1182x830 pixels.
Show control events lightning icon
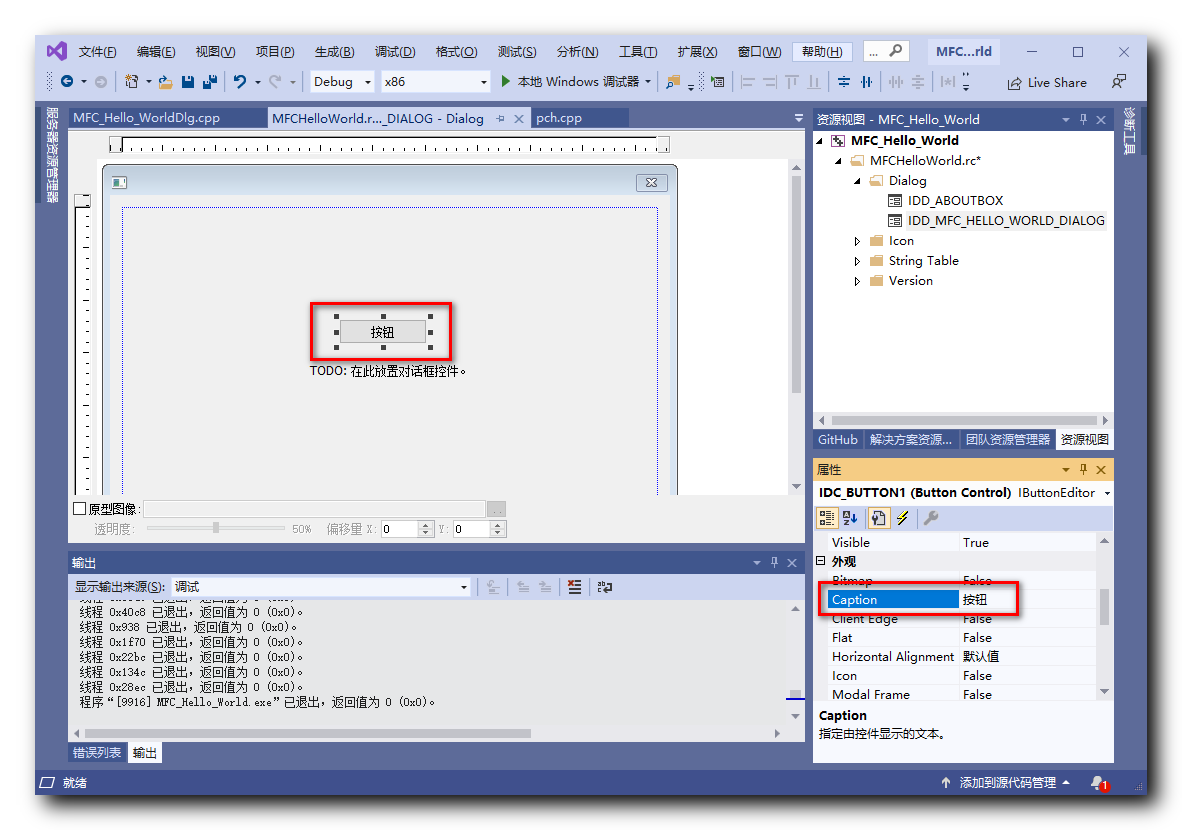pos(902,518)
